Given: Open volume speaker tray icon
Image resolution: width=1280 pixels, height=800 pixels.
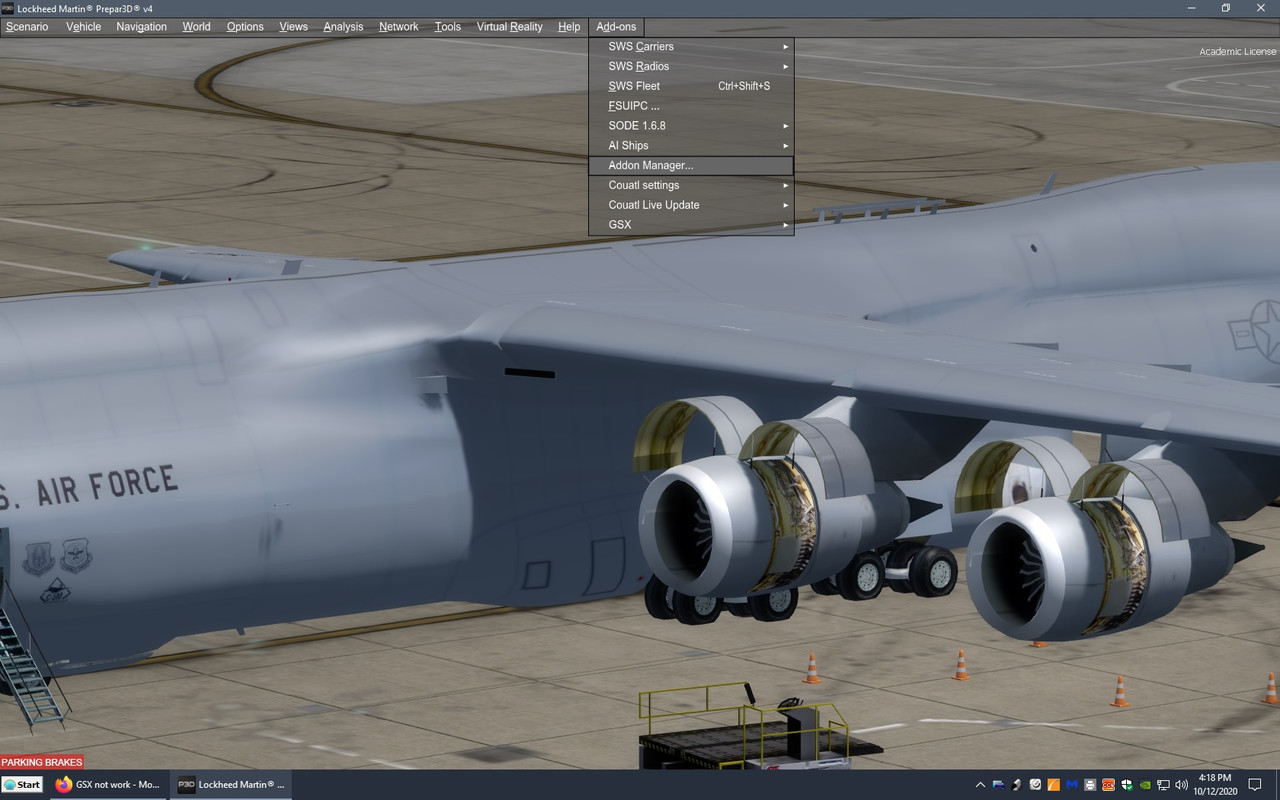Looking at the screenshot, I should point(1182,785).
